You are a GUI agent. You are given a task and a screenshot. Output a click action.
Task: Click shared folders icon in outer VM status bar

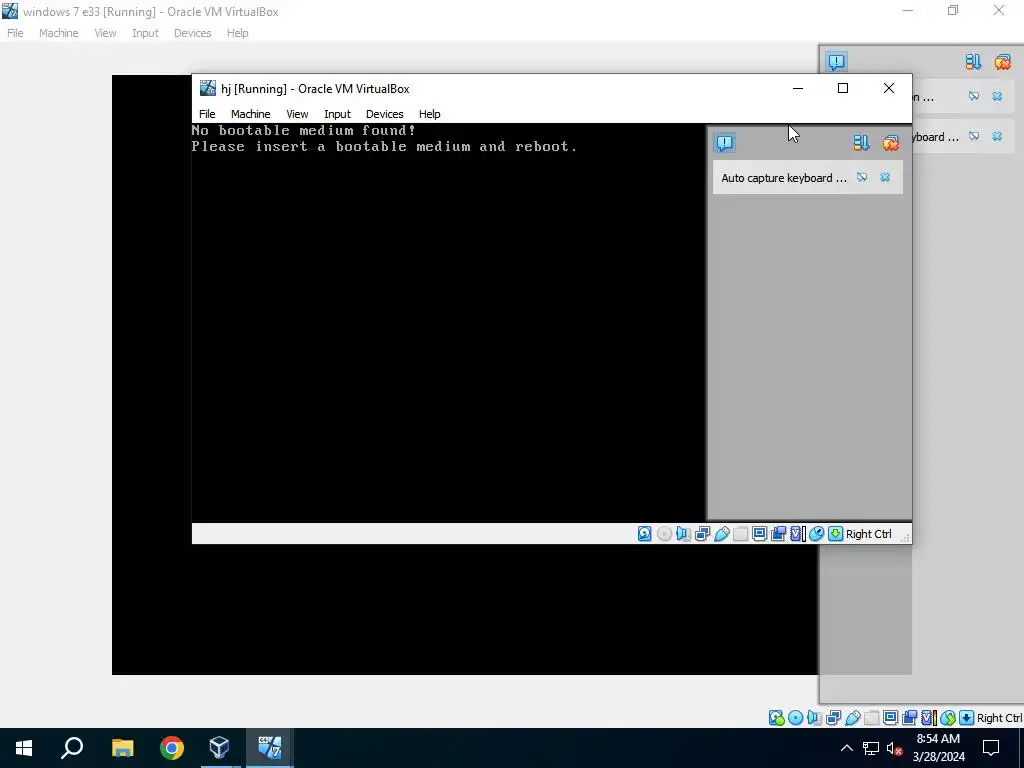tap(872, 718)
